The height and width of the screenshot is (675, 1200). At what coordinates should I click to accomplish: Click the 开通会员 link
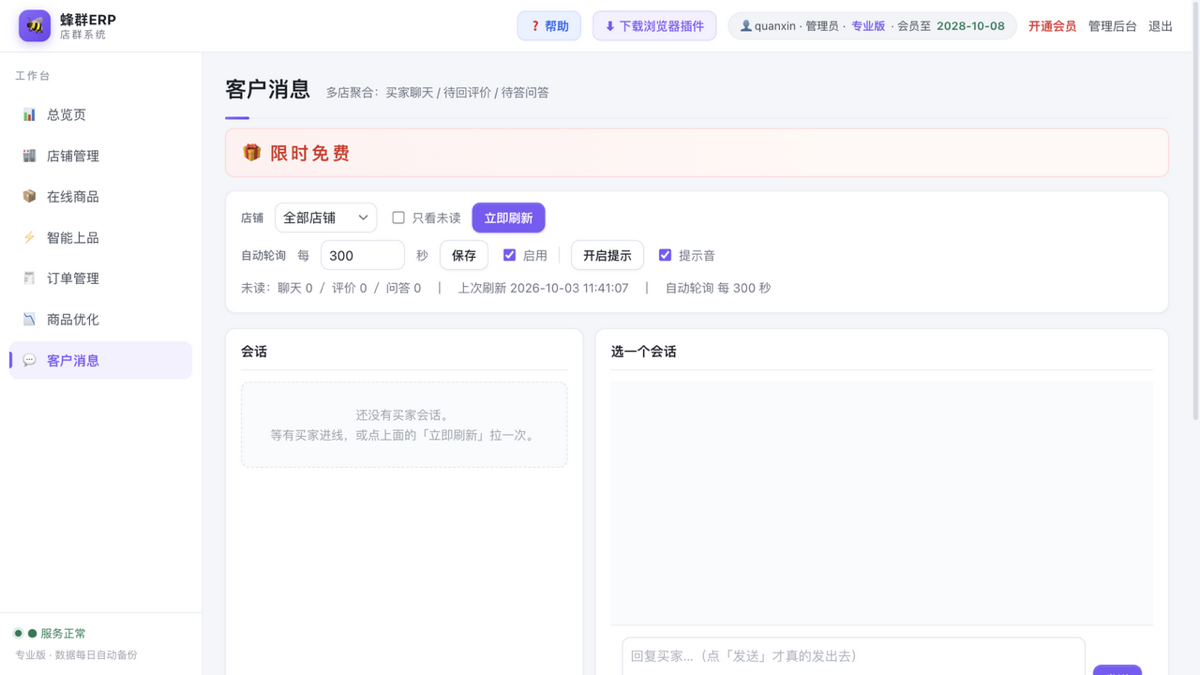tap(1052, 26)
